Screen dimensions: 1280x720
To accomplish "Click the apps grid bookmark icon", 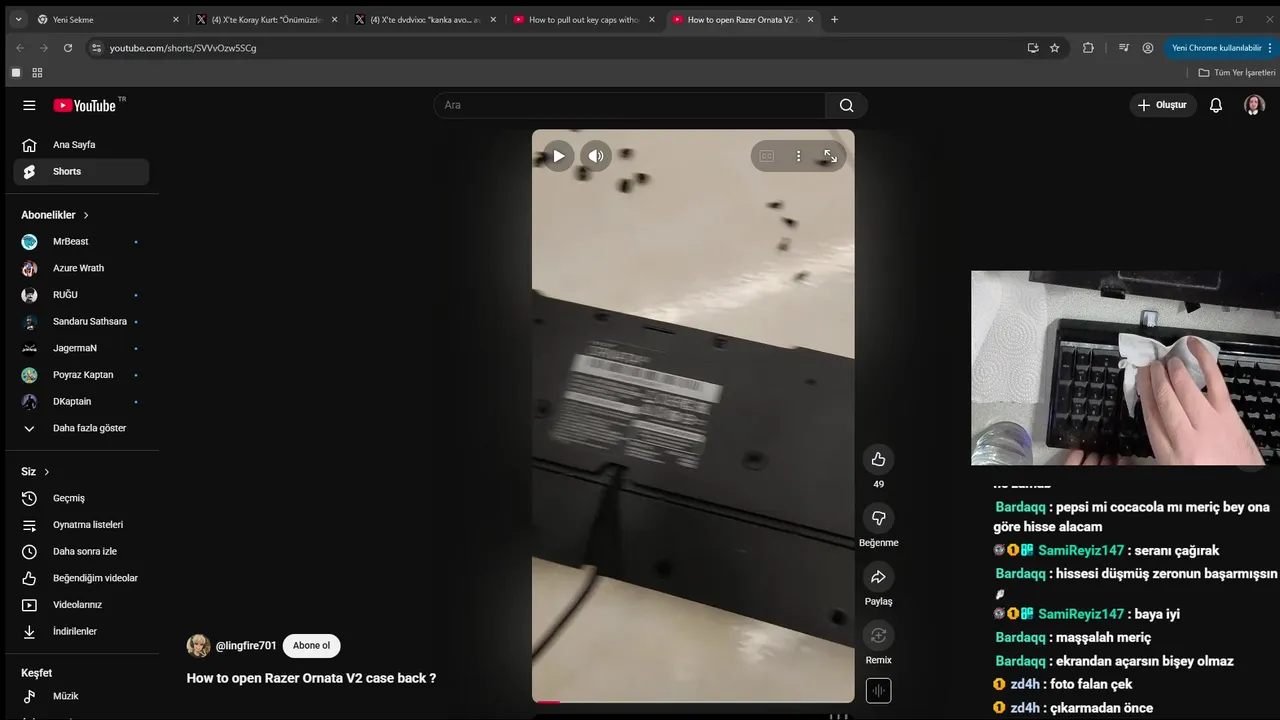I will (x=37, y=73).
